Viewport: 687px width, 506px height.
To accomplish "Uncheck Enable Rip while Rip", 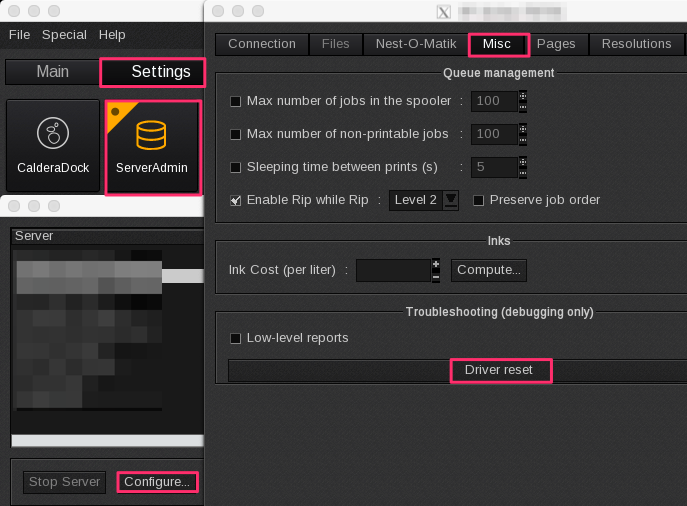I will [x=236, y=200].
